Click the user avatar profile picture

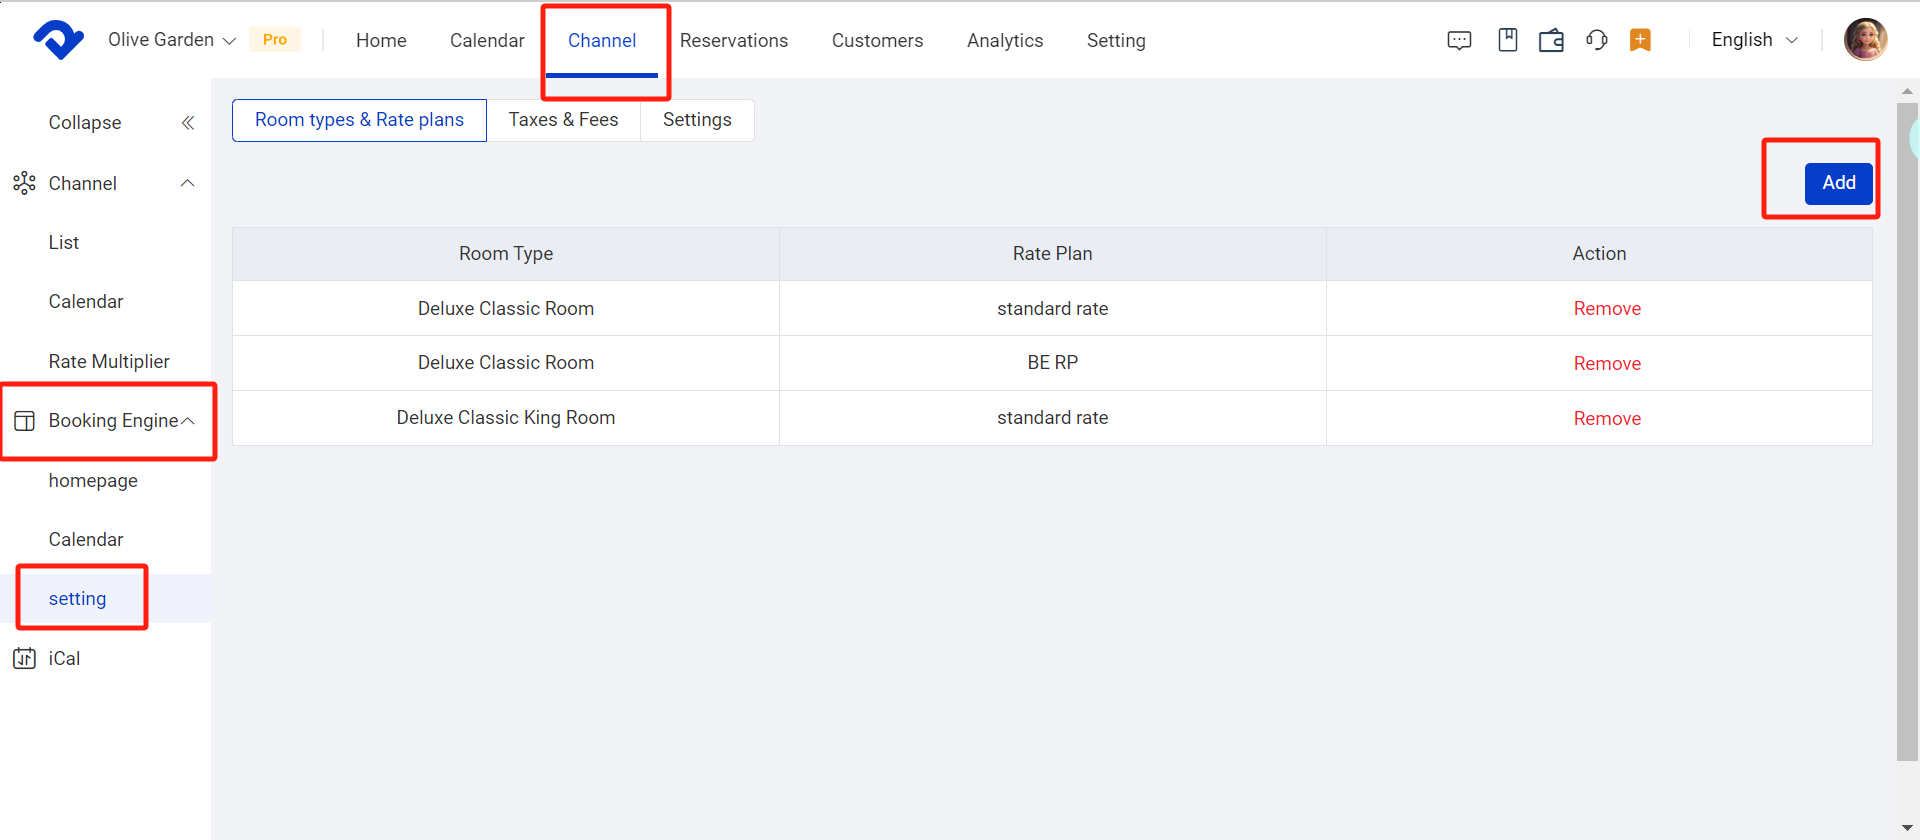point(1865,40)
